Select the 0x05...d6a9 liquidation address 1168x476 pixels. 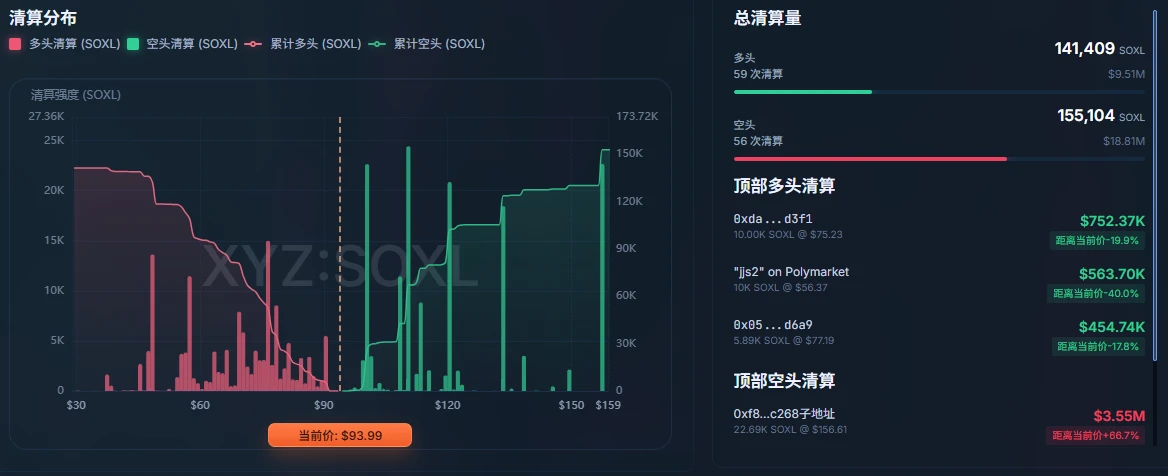772,325
